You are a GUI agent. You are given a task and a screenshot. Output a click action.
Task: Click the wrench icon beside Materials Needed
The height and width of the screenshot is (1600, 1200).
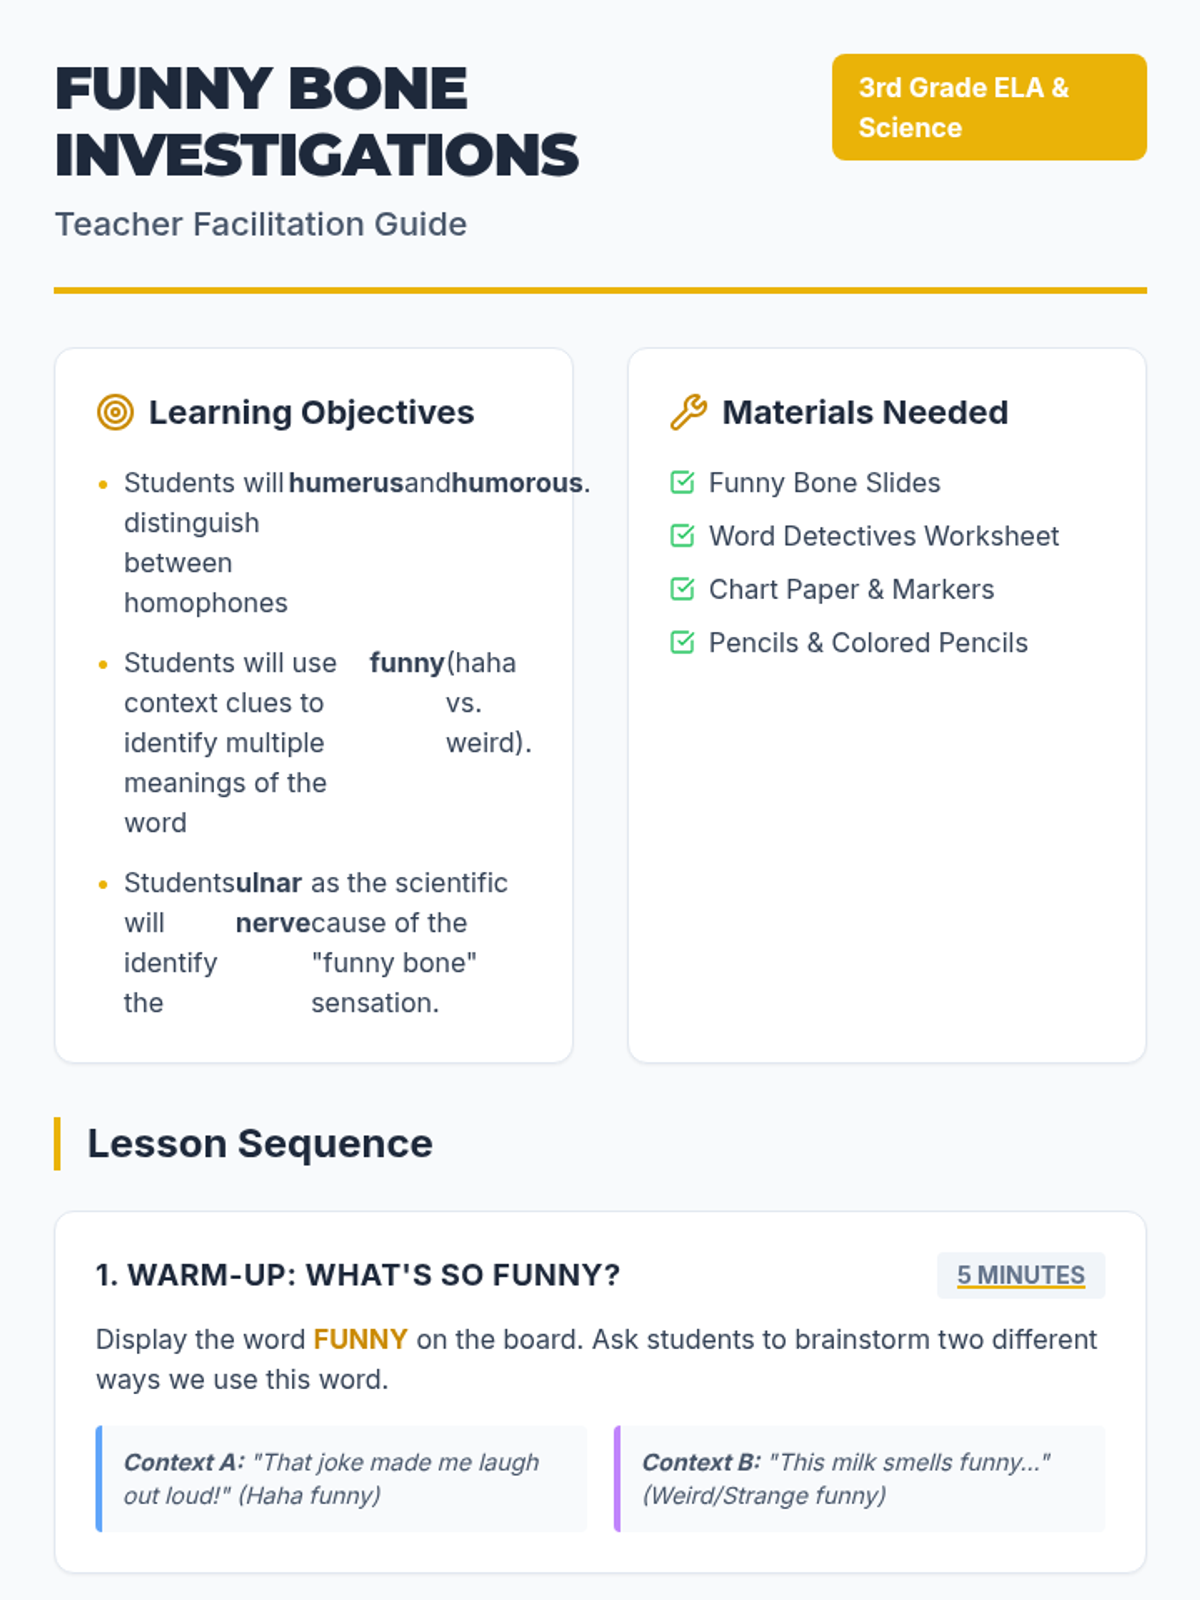[x=688, y=412]
